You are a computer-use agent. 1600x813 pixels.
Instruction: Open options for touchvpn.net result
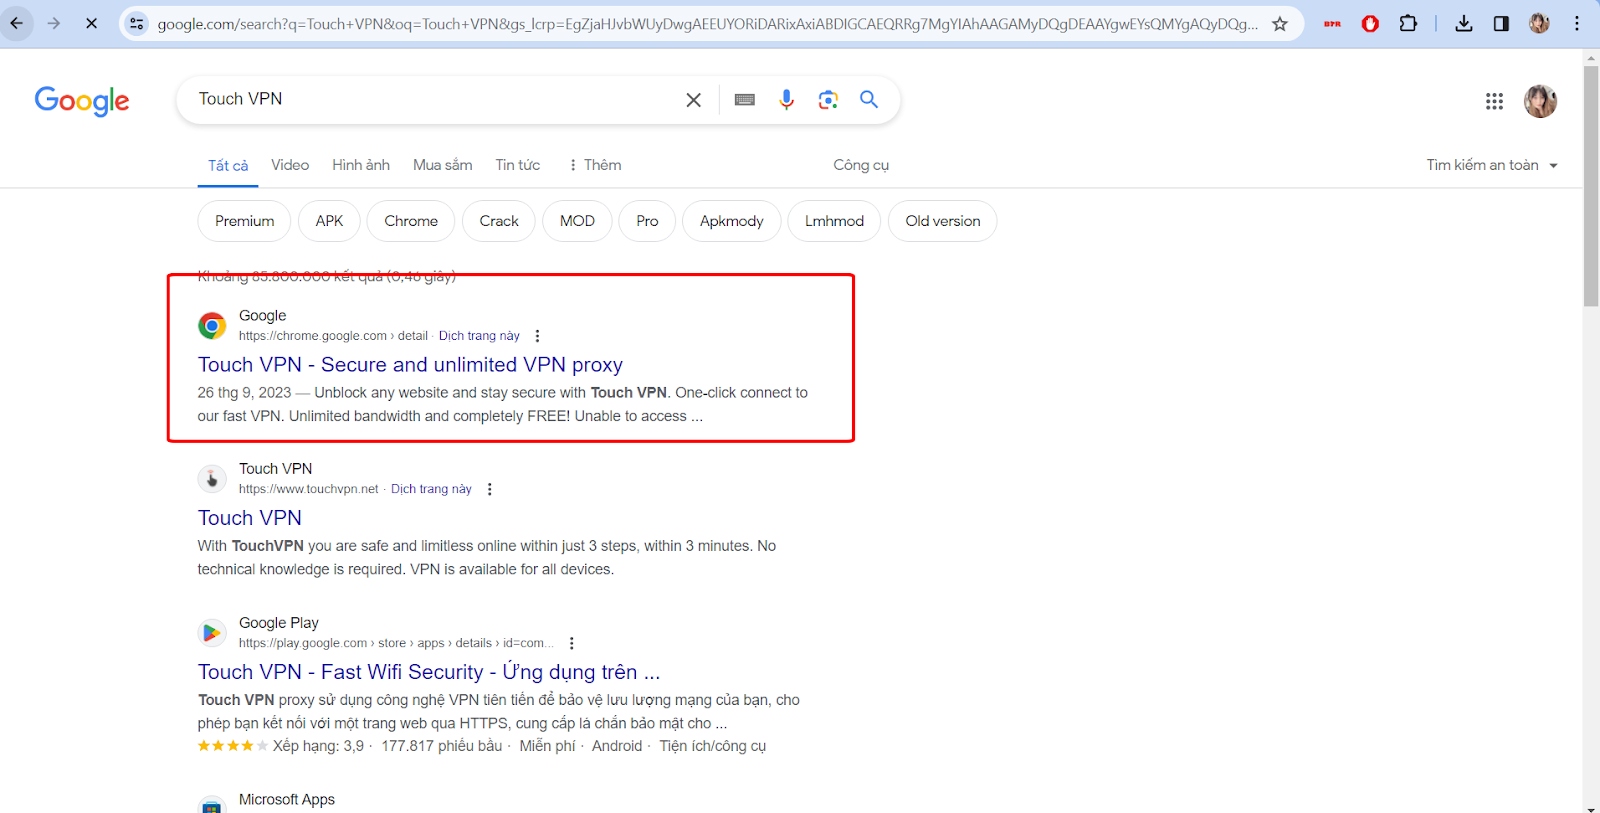(489, 489)
